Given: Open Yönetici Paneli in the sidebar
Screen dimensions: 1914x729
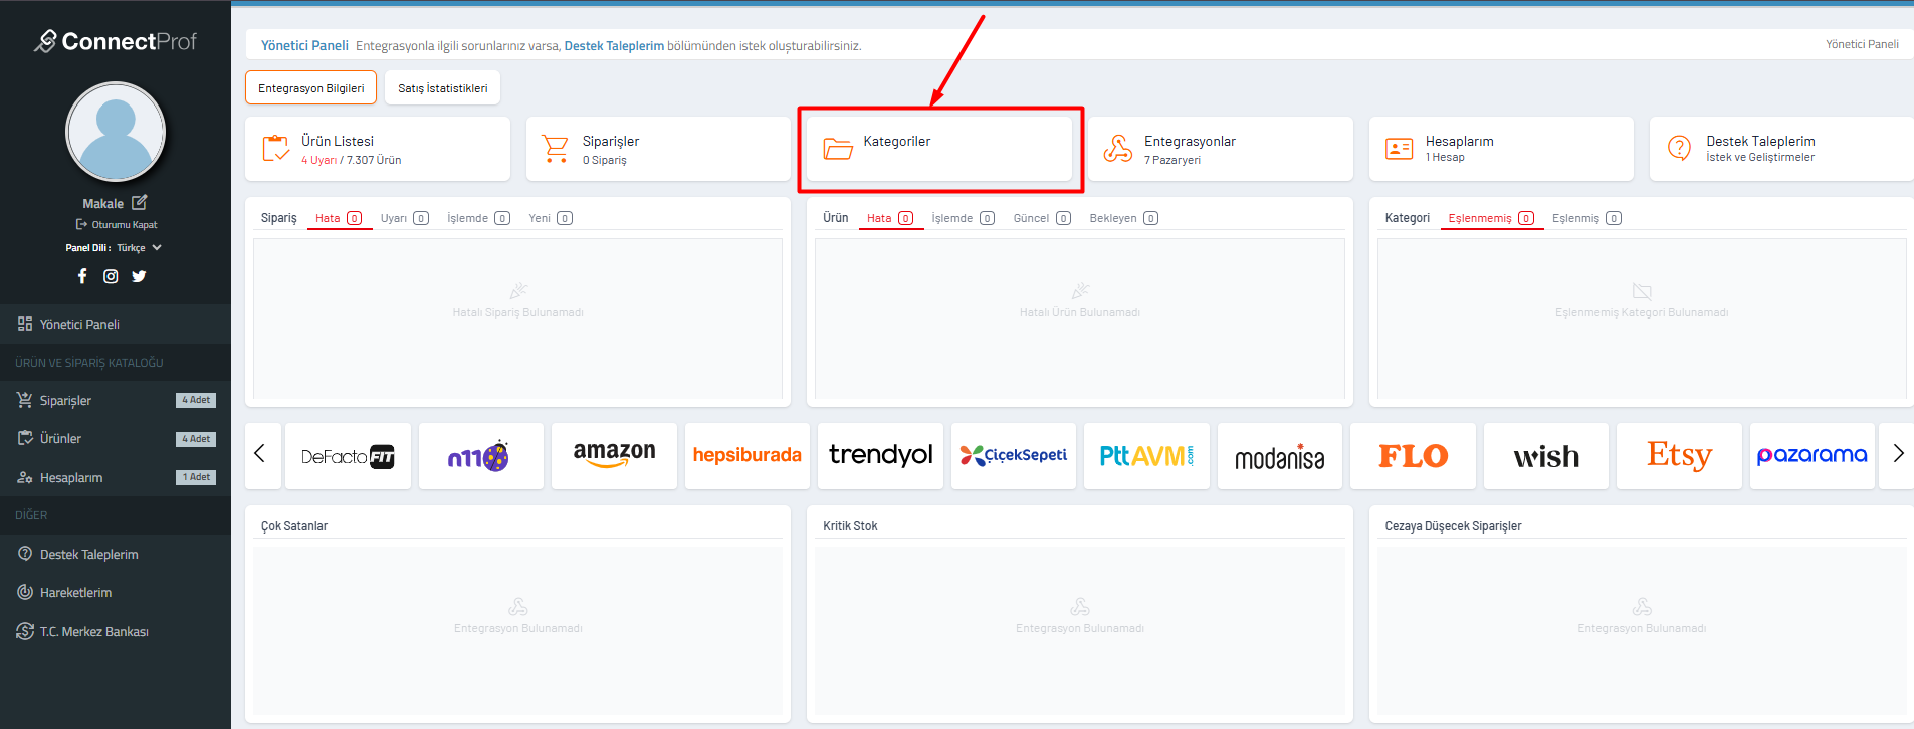Looking at the screenshot, I should (115, 324).
